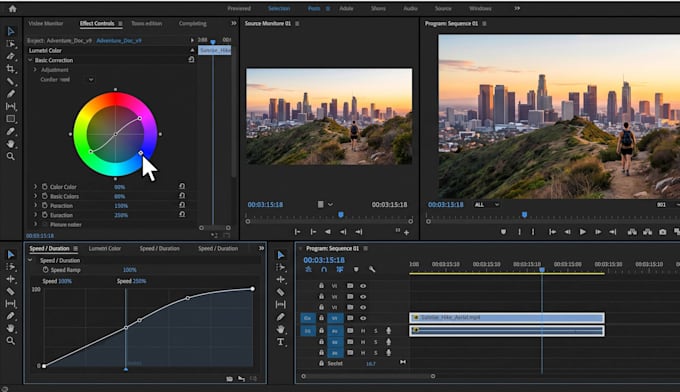Toggle stopwatch animation for Basic Colors
Image resolution: width=680 pixels, height=392 pixels.
(45, 196)
